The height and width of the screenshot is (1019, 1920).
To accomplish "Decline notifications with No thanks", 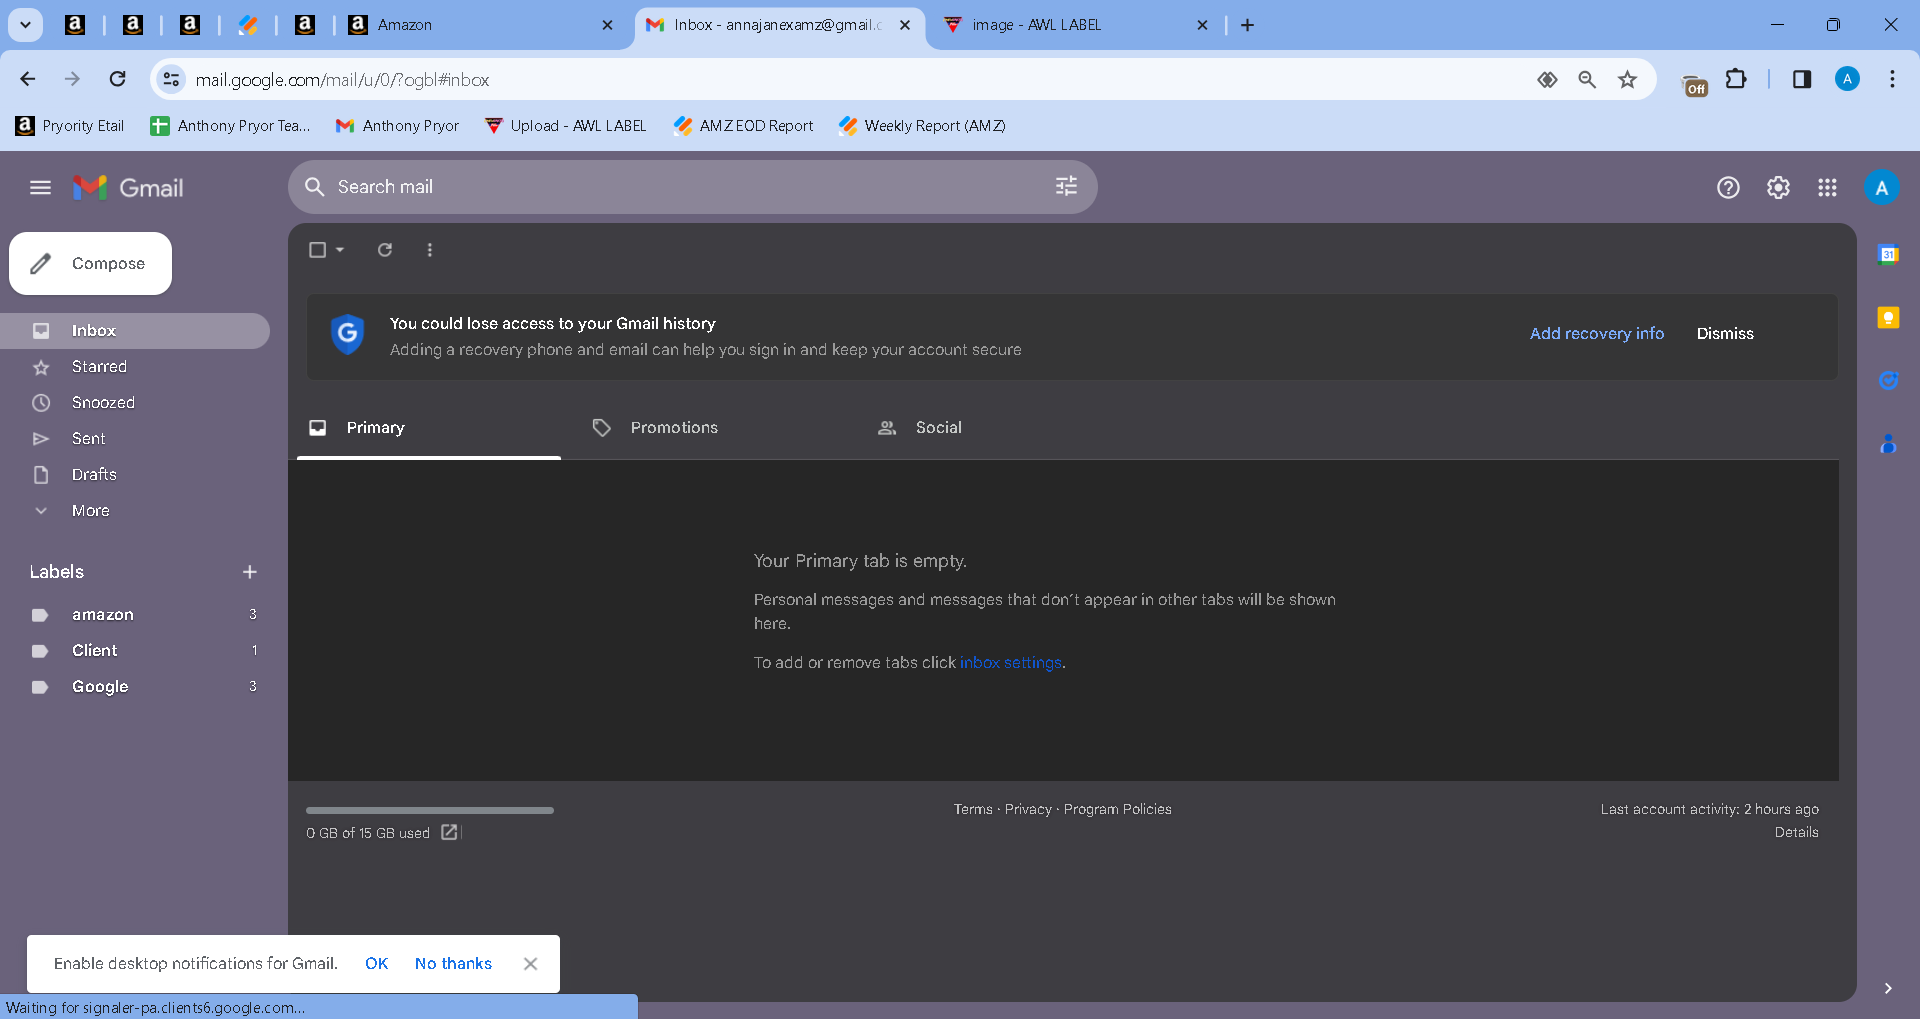I will (453, 964).
